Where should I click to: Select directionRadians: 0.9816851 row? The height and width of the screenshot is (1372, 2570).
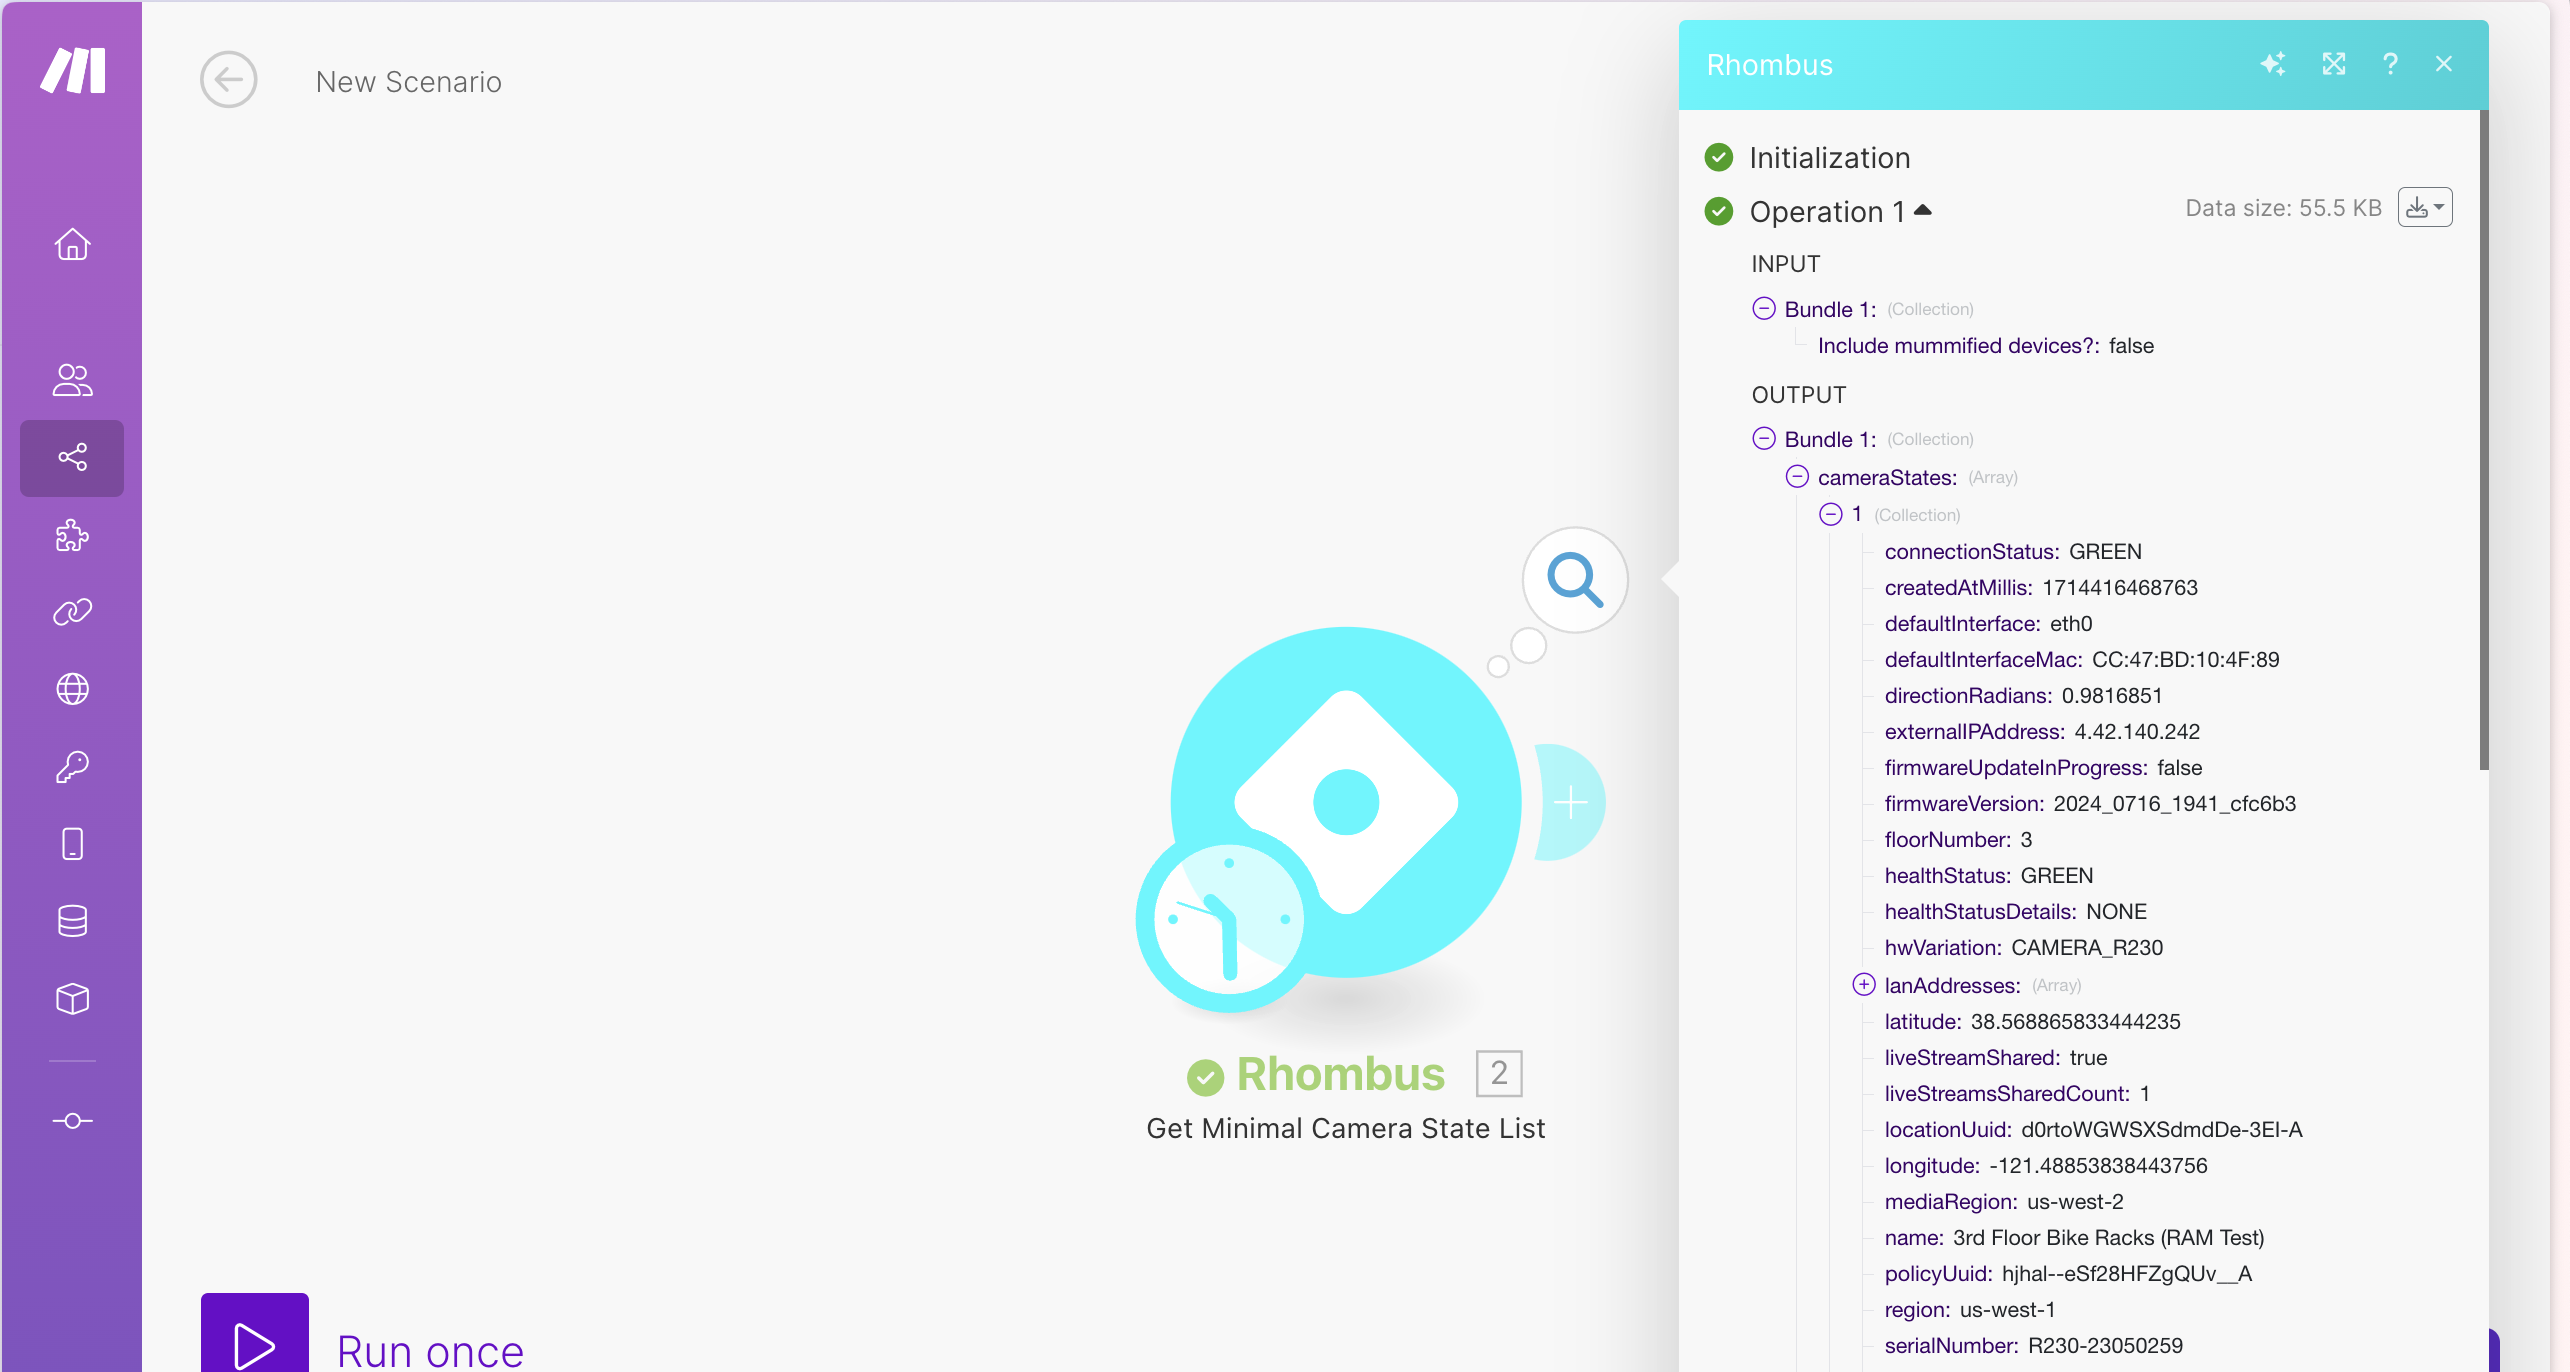[x=2023, y=696]
